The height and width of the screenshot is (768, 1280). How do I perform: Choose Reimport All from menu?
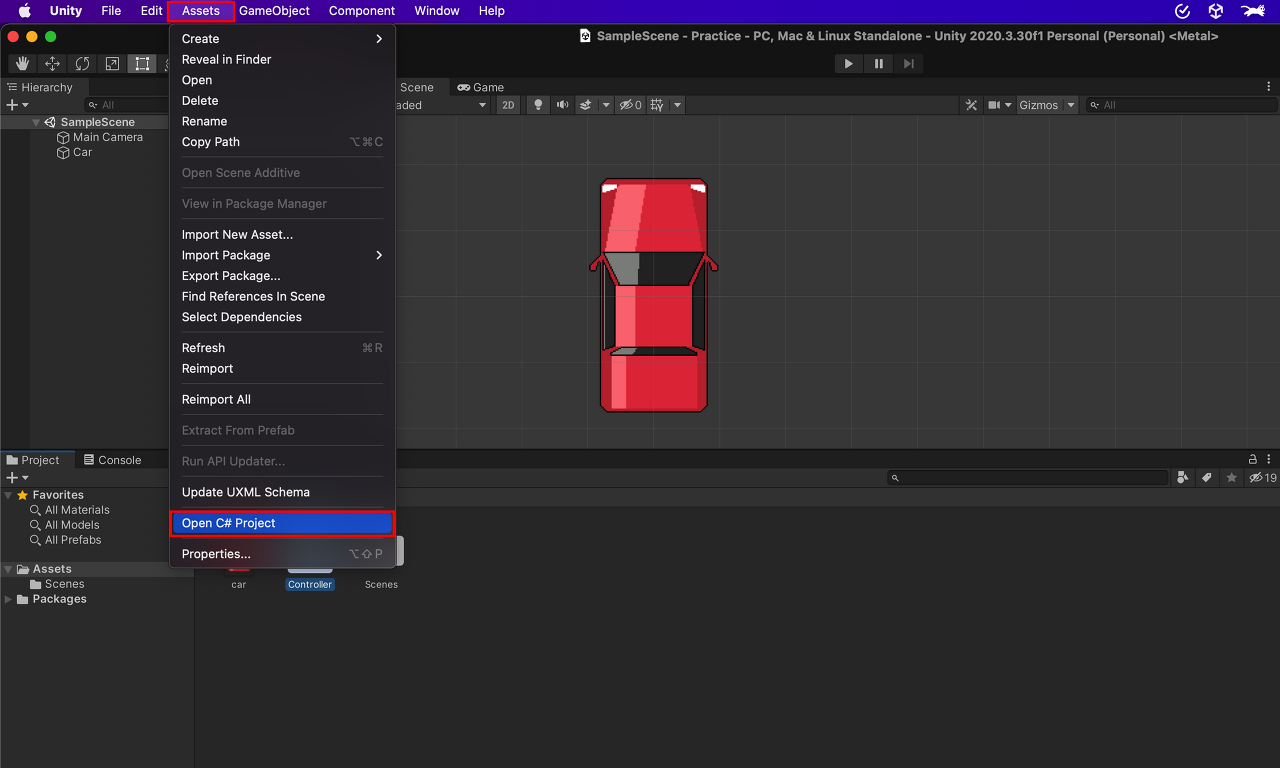coord(216,399)
